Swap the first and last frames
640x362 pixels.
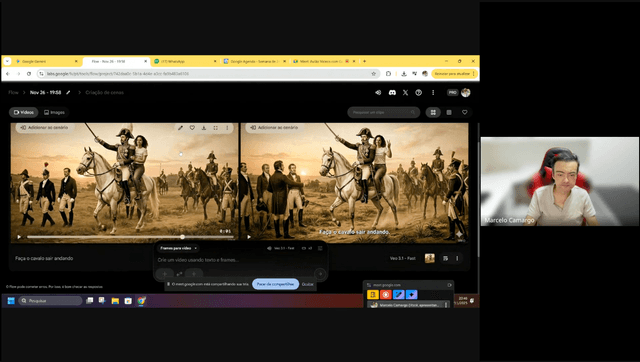[179, 274]
